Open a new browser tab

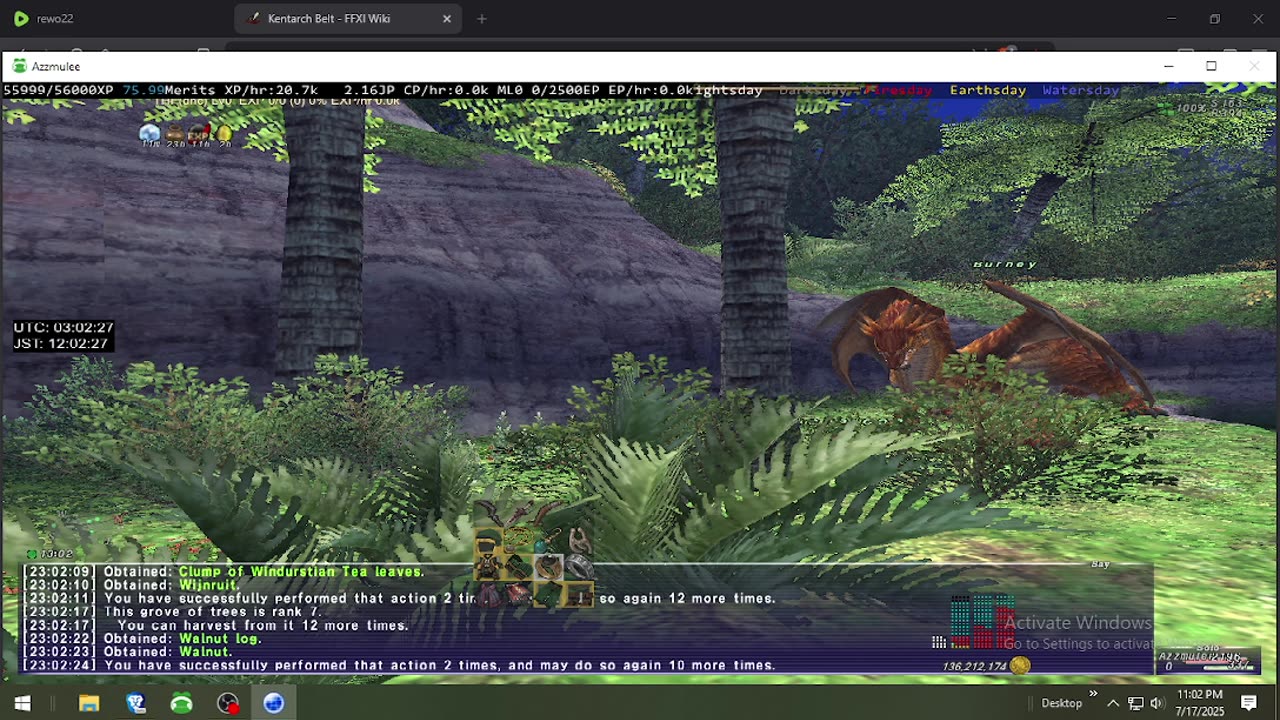482,18
